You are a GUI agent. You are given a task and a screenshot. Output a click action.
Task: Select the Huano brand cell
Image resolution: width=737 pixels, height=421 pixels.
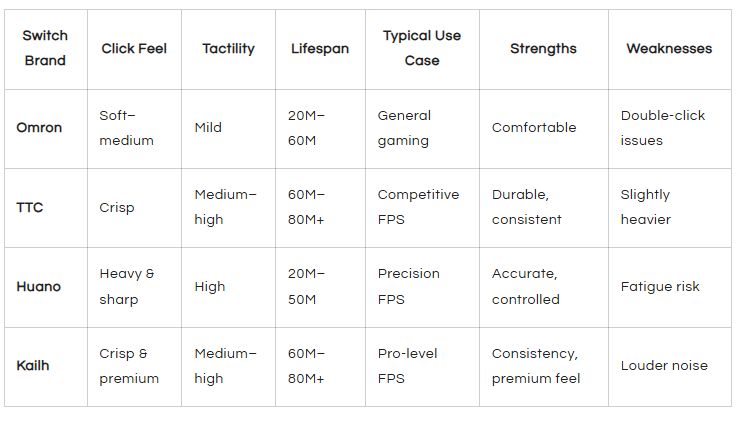tap(46, 287)
